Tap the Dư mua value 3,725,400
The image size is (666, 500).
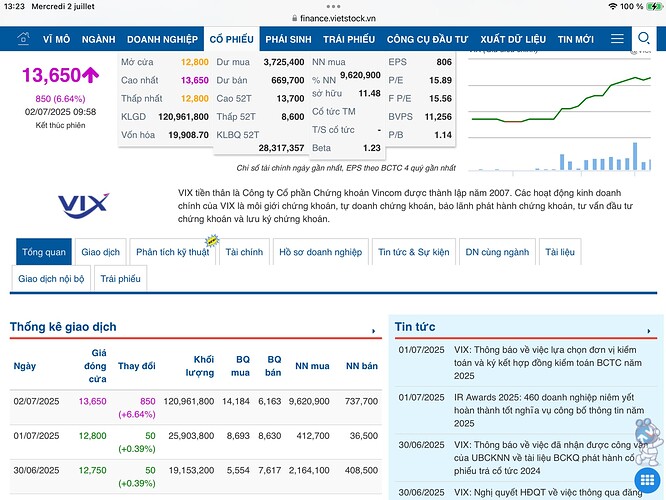pos(284,62)
